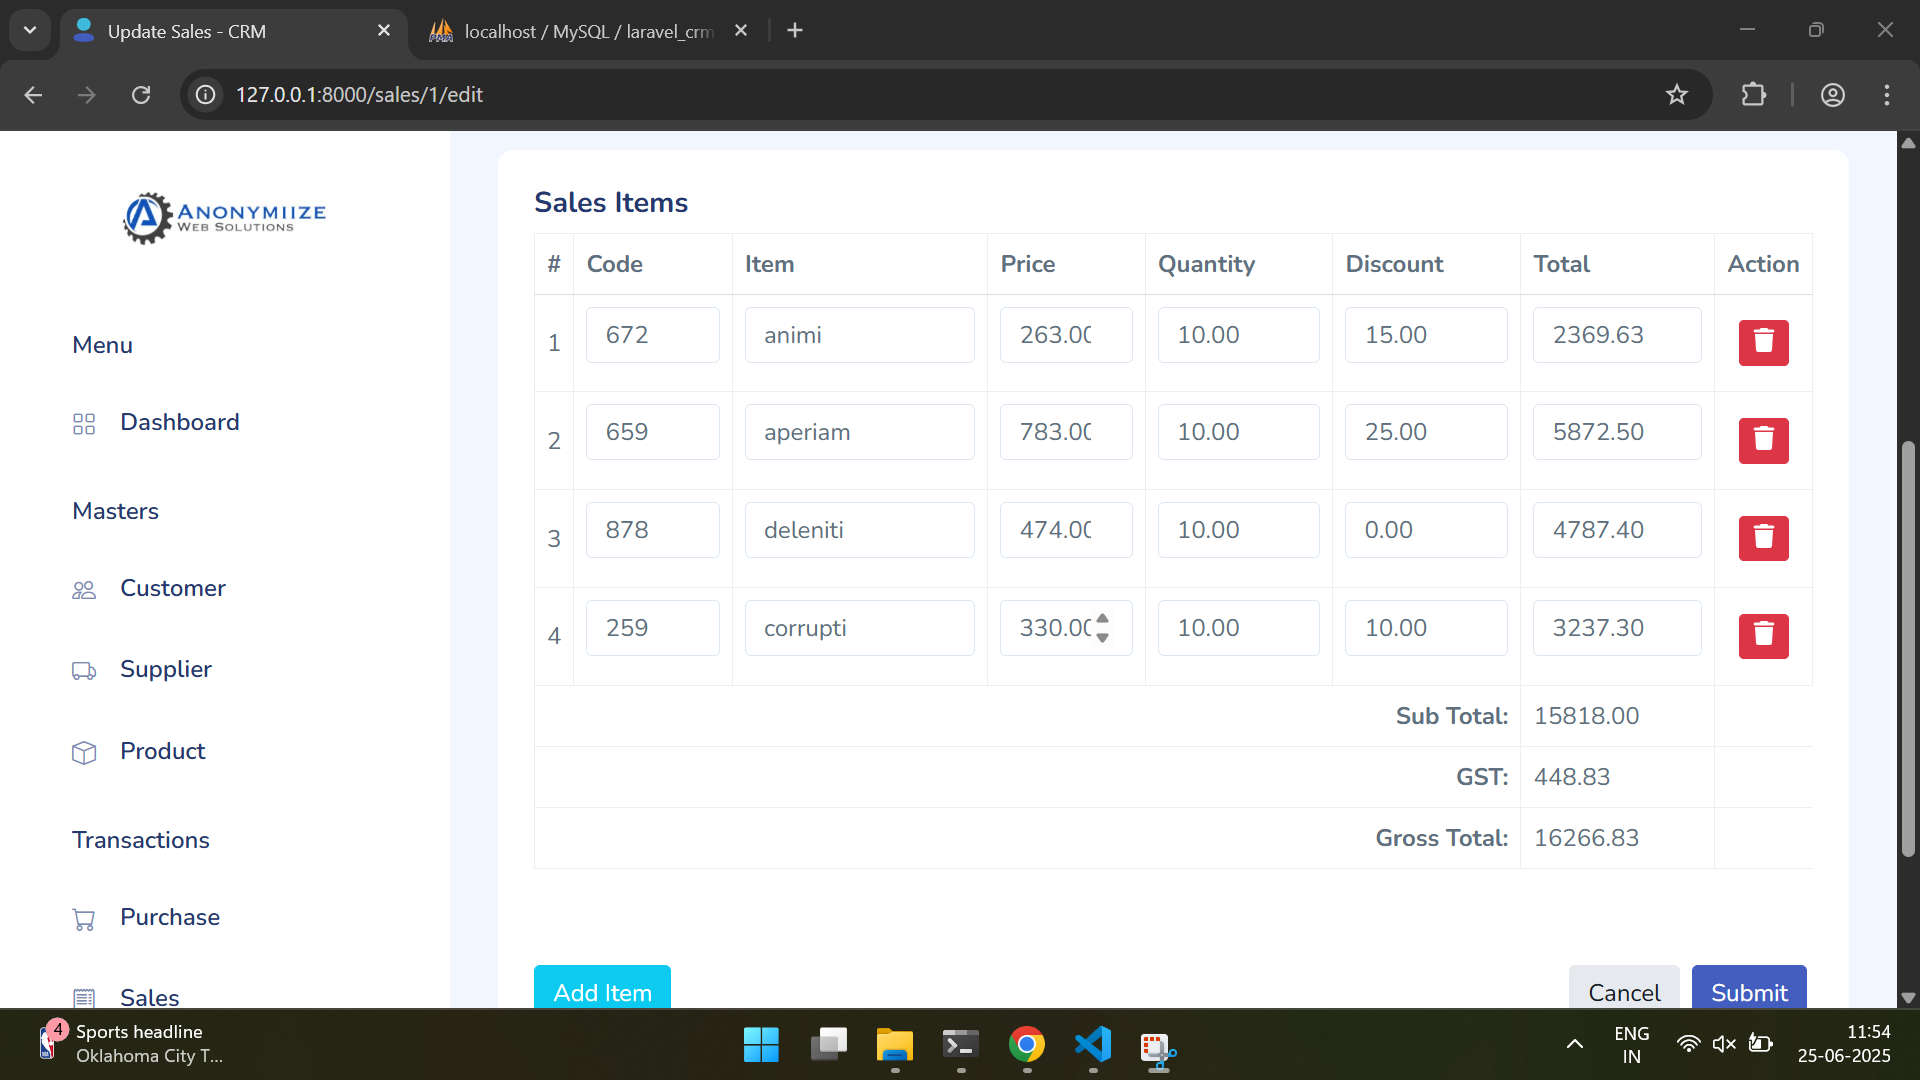Click the Product box icon in the sidebar
Screen dimensions: 1920x1080
(84, 753)
